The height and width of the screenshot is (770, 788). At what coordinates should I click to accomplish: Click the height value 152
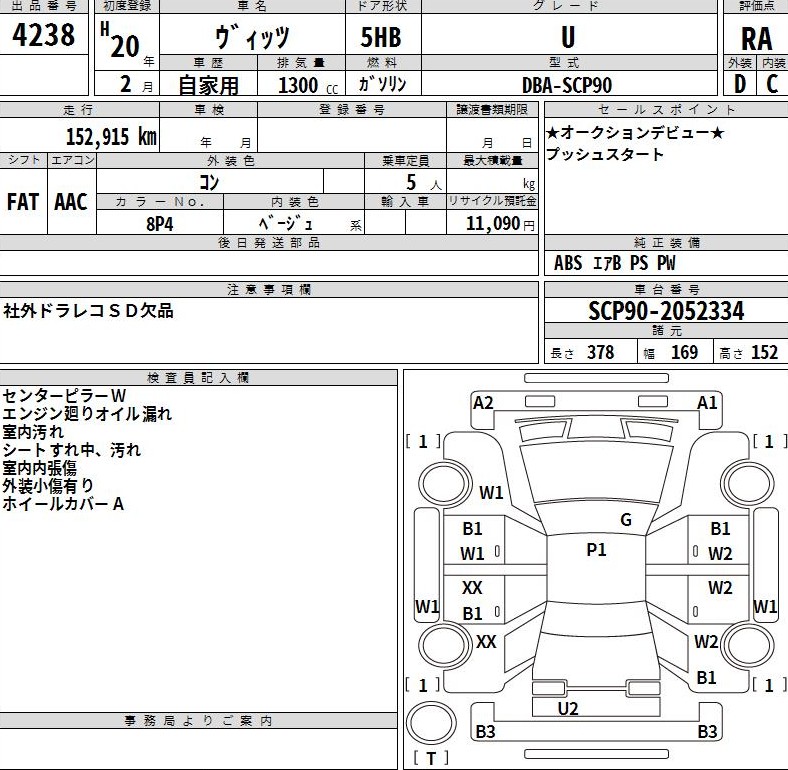pos(764,352)
